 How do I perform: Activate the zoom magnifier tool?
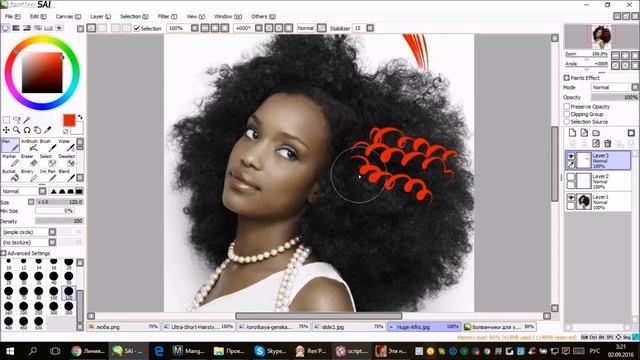coord(17,130)
